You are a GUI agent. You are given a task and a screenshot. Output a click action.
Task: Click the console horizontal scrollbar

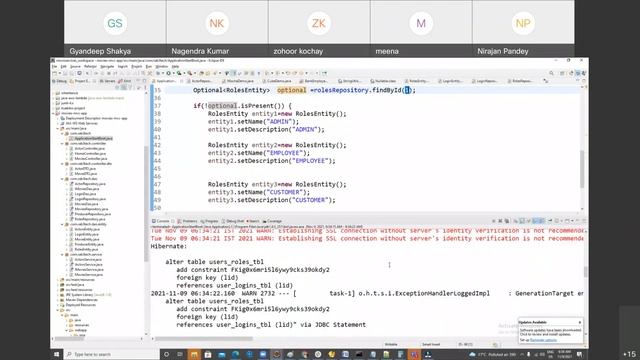pyautogui.click(x=204, y=338)
